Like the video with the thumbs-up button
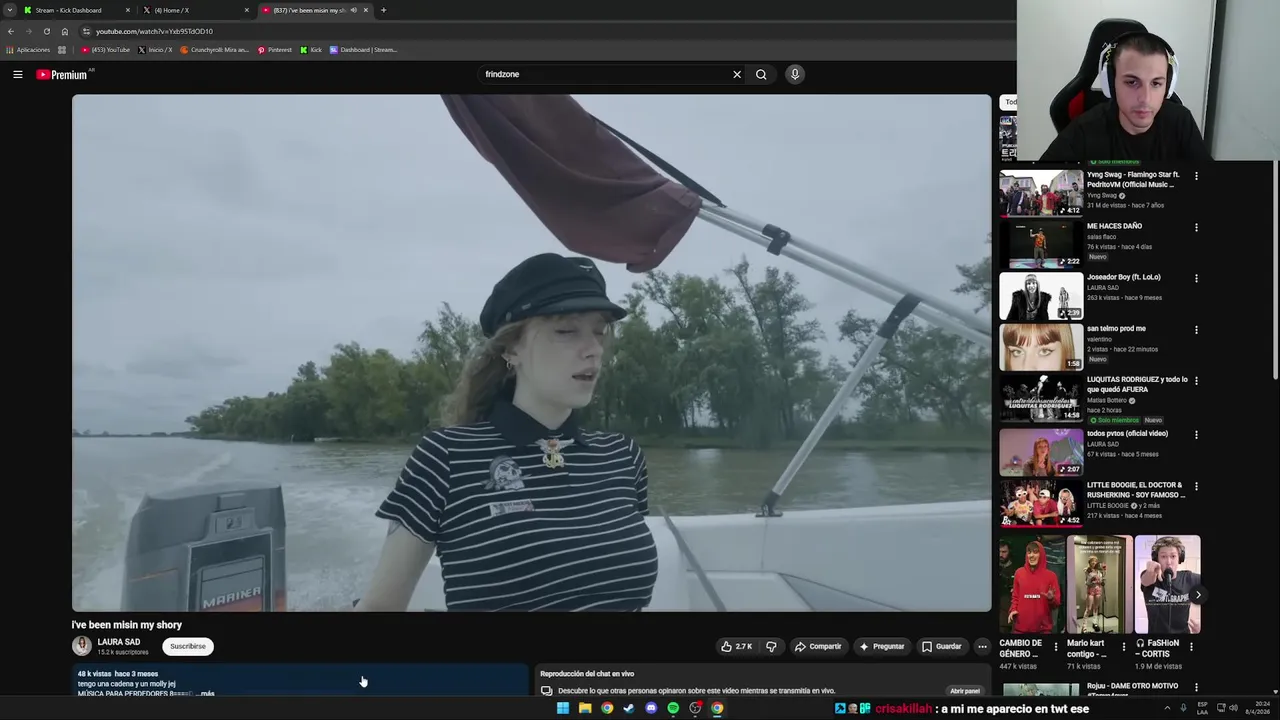Screen dimensions: 1280x720 [736, 646]
